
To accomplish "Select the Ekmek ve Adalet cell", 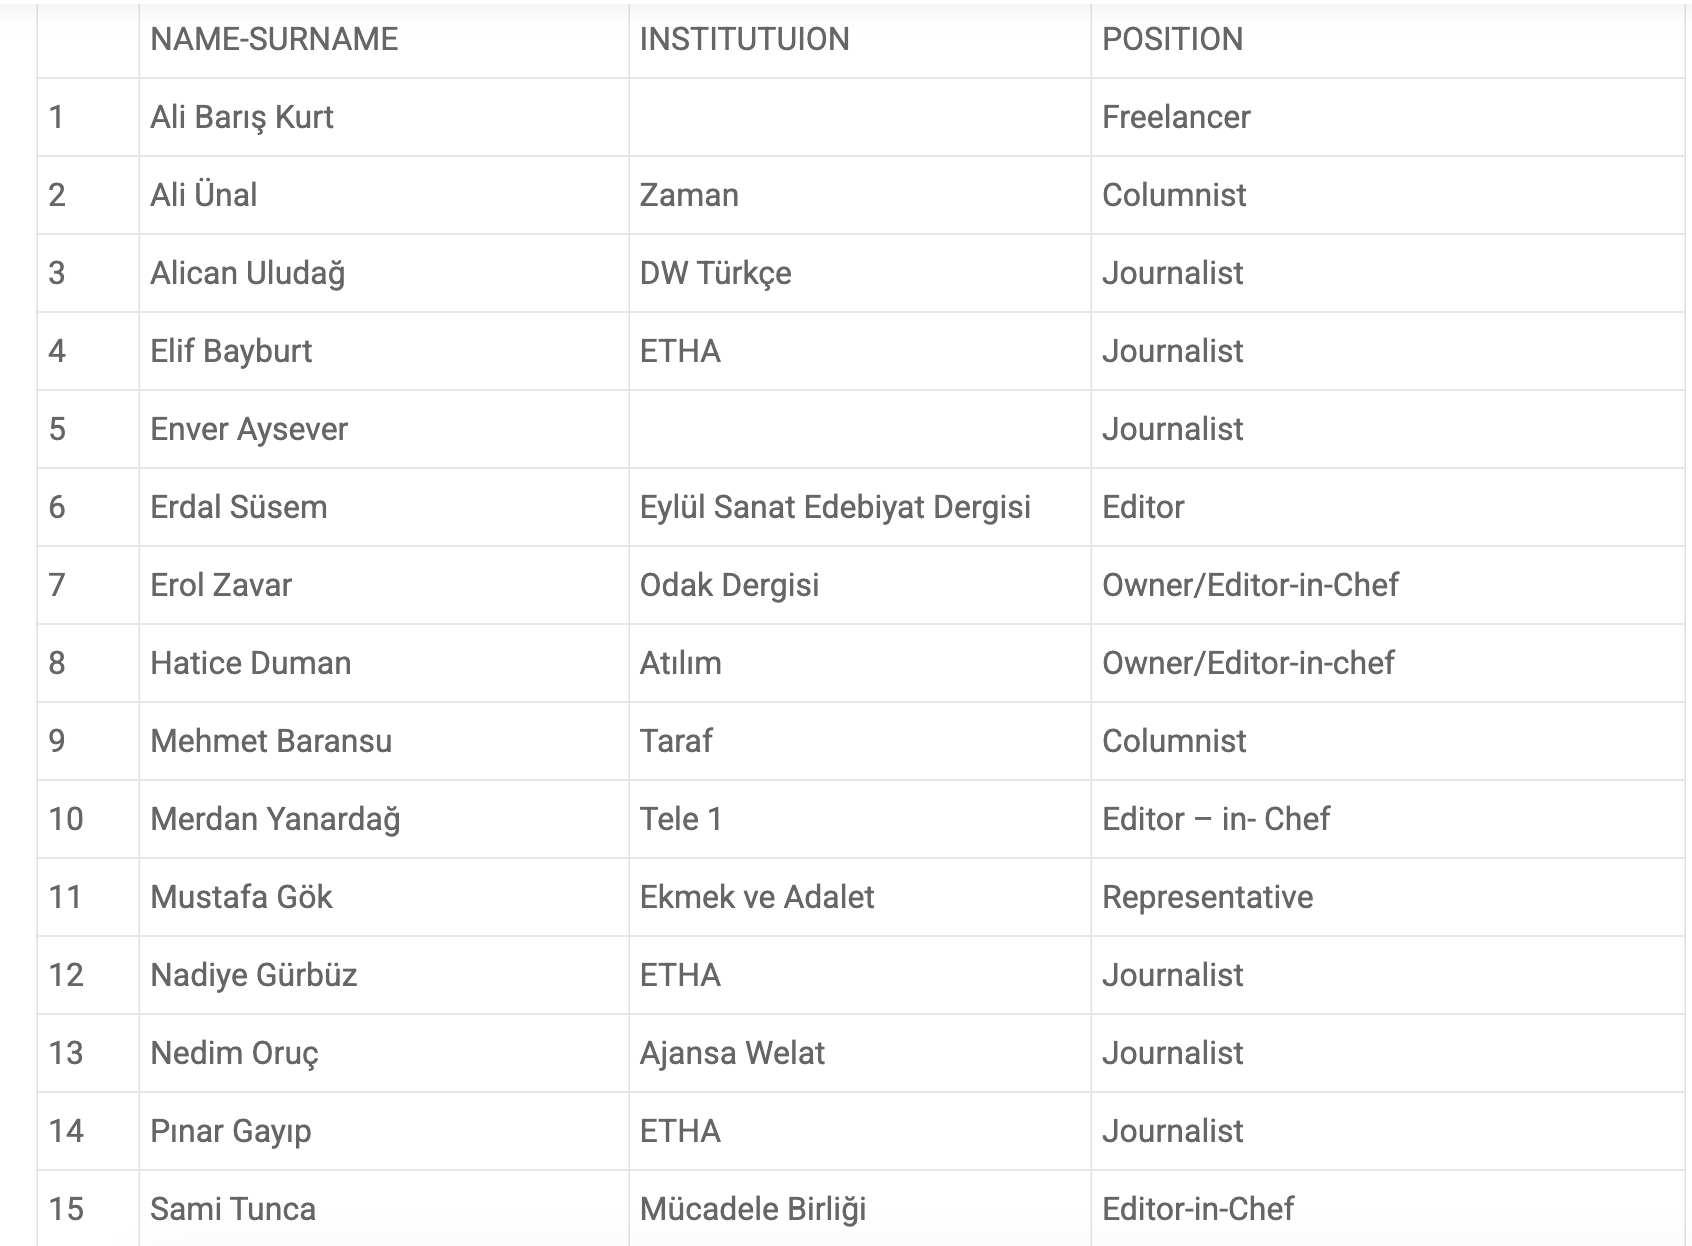I will (x=757, y=897).
